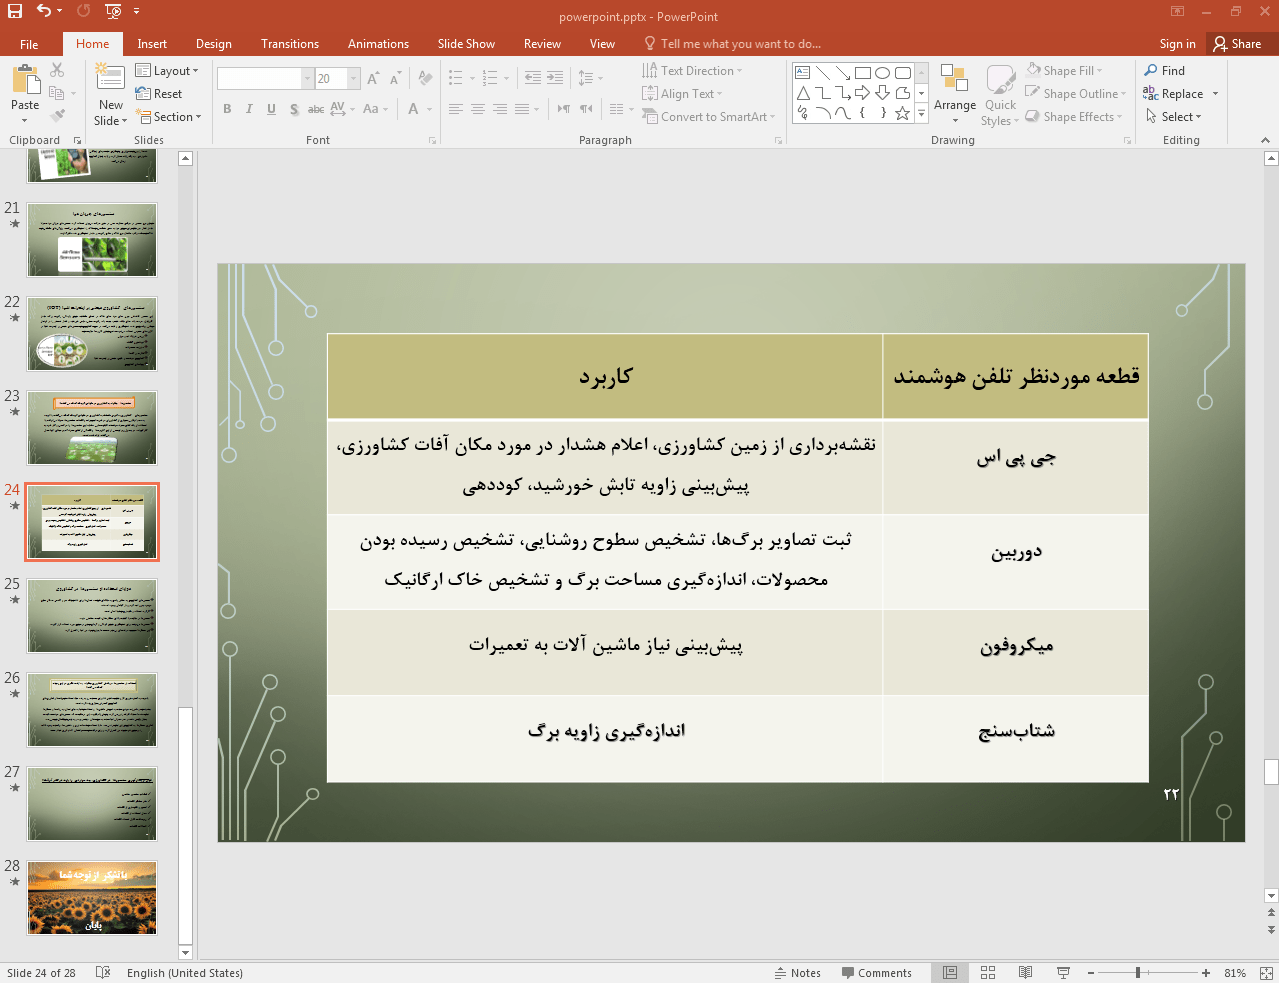The height and width of the screenshot is (983, 1279).
Task: Toggle Strikethrough formatting
Action: click(316, 109)
